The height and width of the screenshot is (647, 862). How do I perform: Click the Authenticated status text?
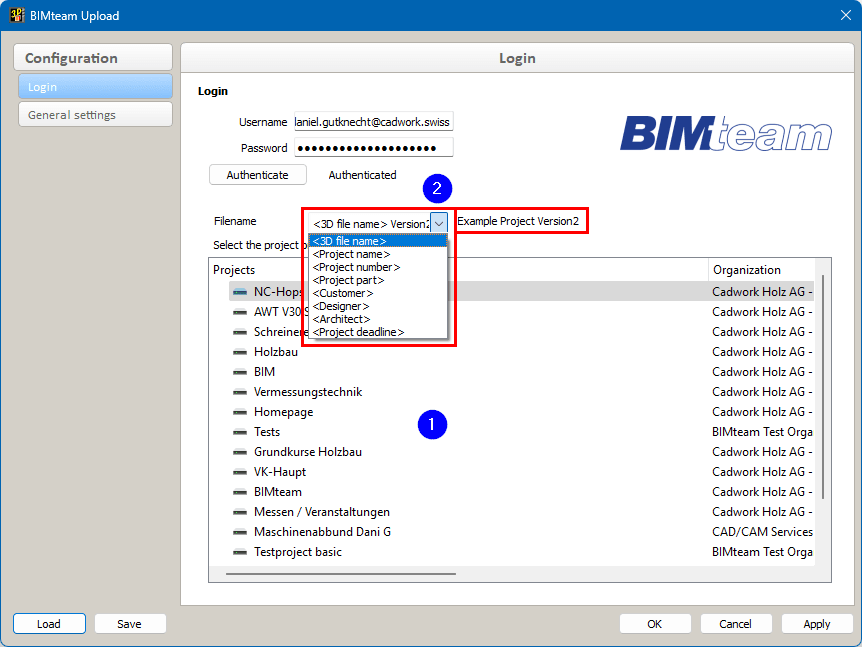click(x=362, y=175)
